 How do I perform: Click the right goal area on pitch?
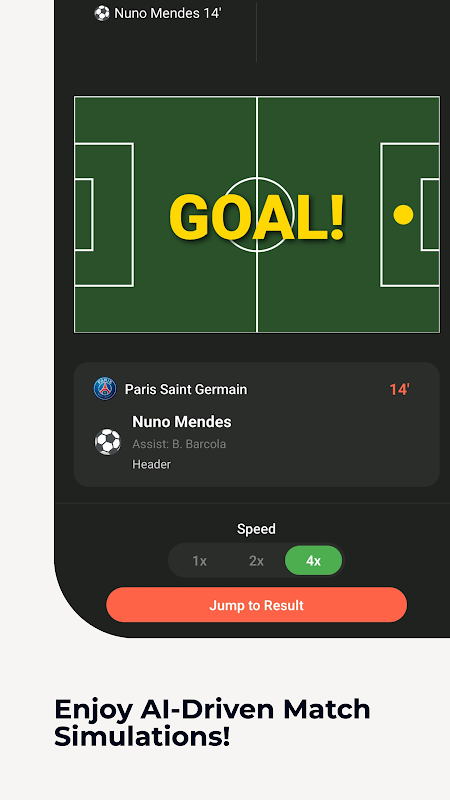pos(430,215)
